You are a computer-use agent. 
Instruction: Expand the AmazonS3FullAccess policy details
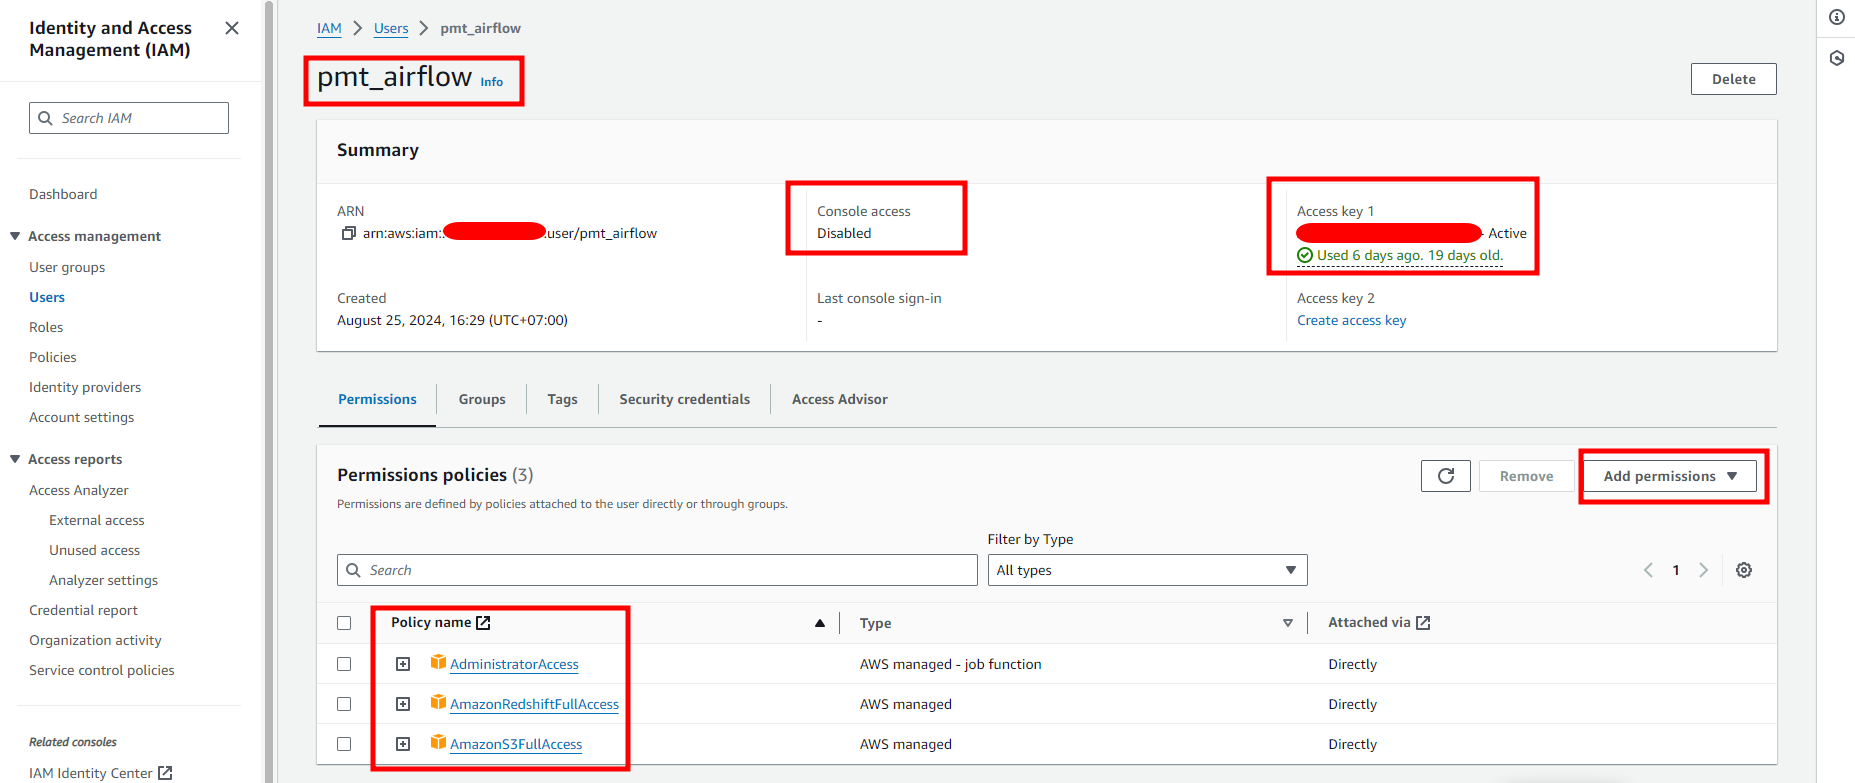click(x=403, y=744)
